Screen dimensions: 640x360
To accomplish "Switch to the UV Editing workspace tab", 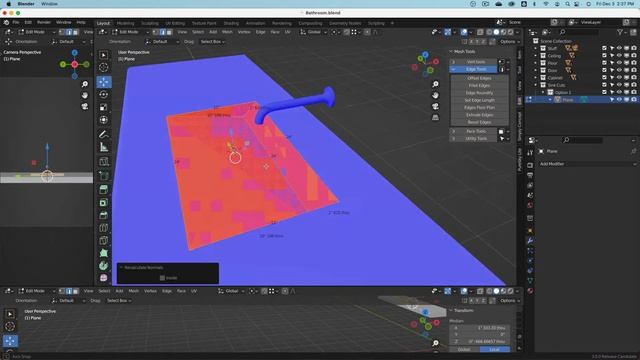I will (175, 23).
